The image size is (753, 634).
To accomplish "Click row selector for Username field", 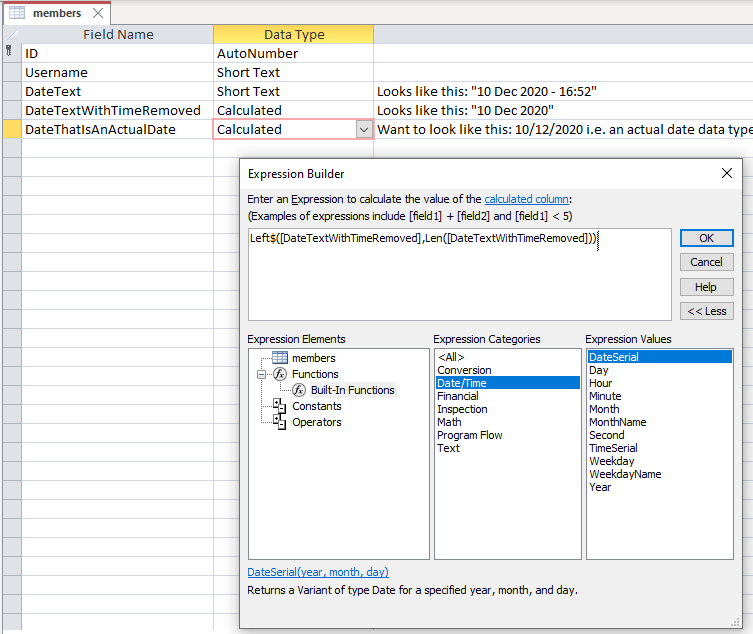I will pyautogui.click(x=12, y=73).
